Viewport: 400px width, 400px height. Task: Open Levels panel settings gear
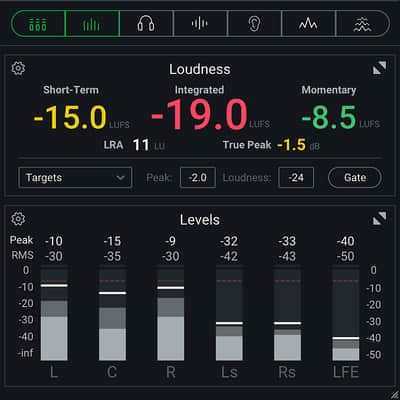[18, 219]
